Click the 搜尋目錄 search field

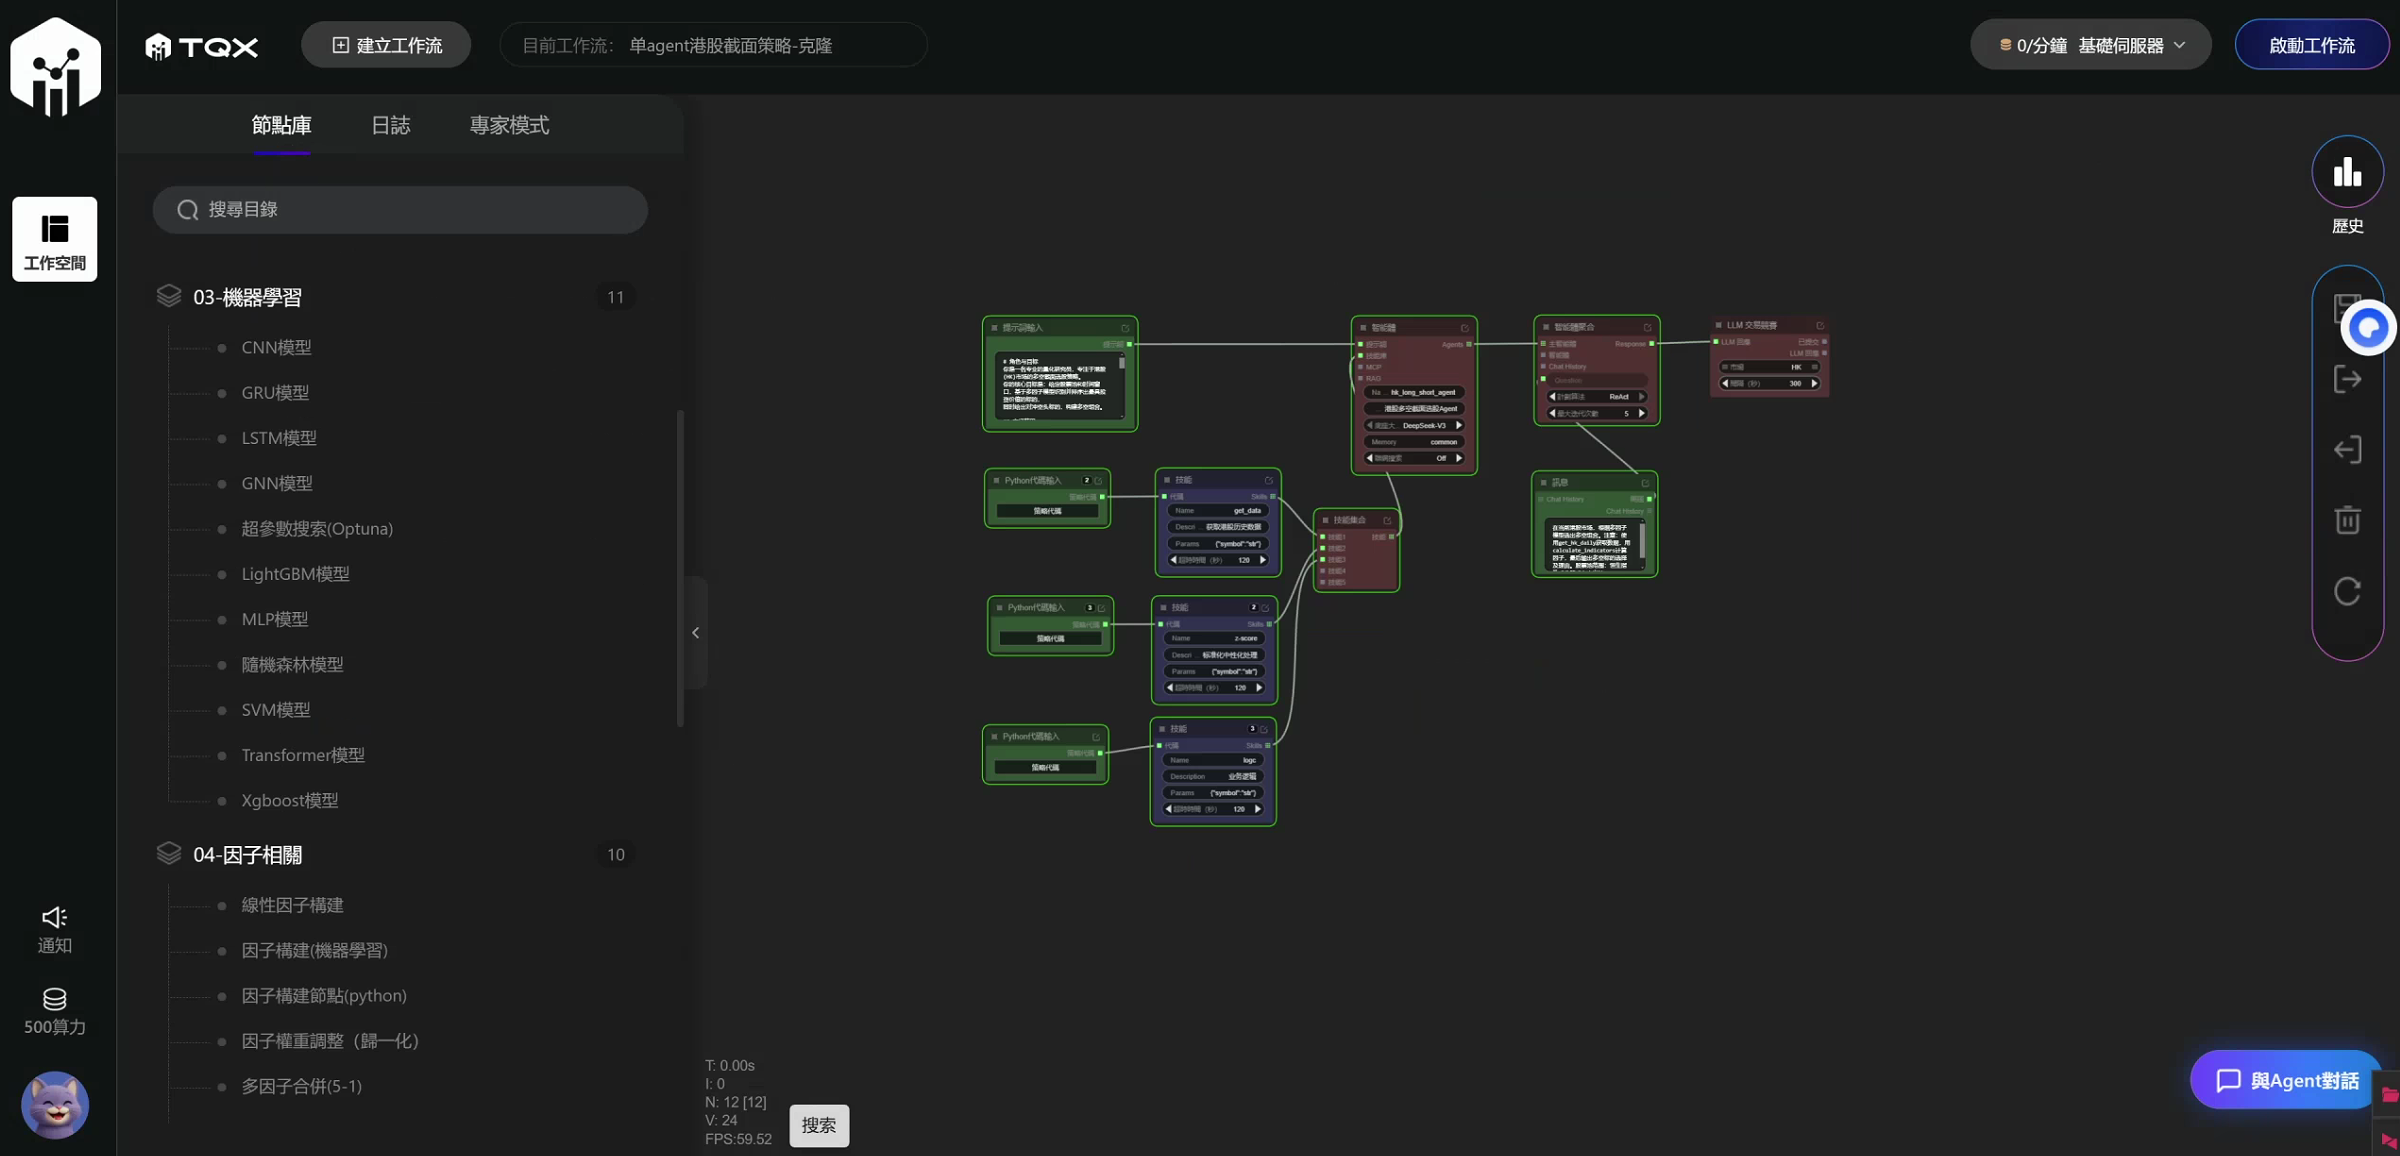400,209
